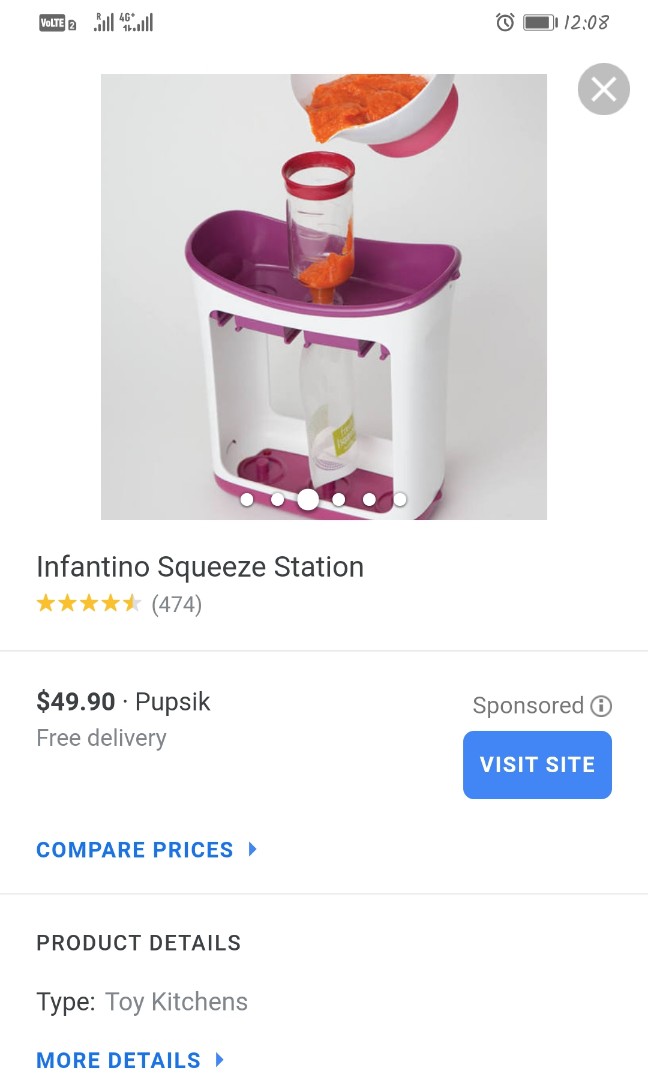Tap the Pupsik seller name
The image size is (648, 1080).
(173, 702)
